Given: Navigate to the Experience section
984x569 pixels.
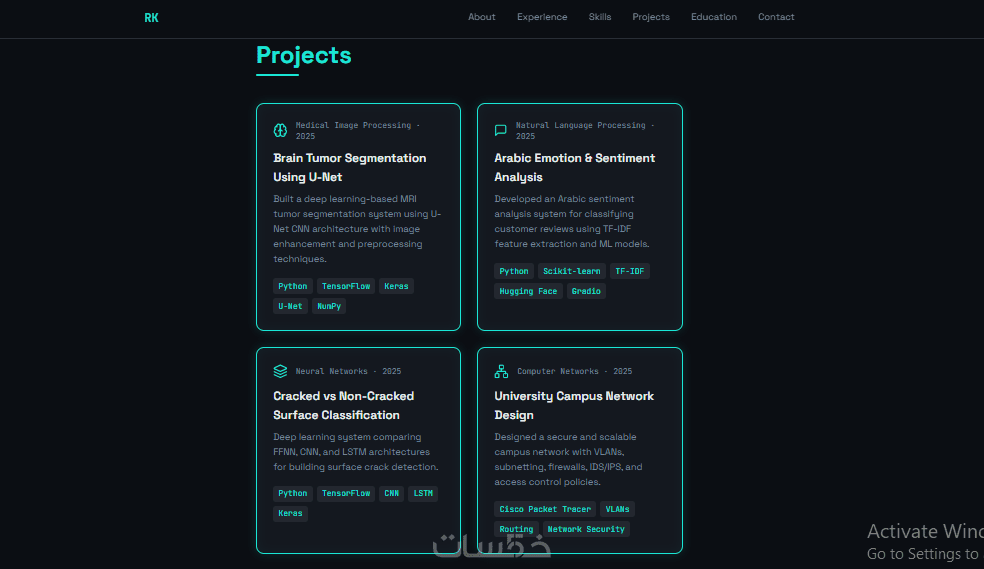Looking at the screenshot, I should (x=542, y=17).
